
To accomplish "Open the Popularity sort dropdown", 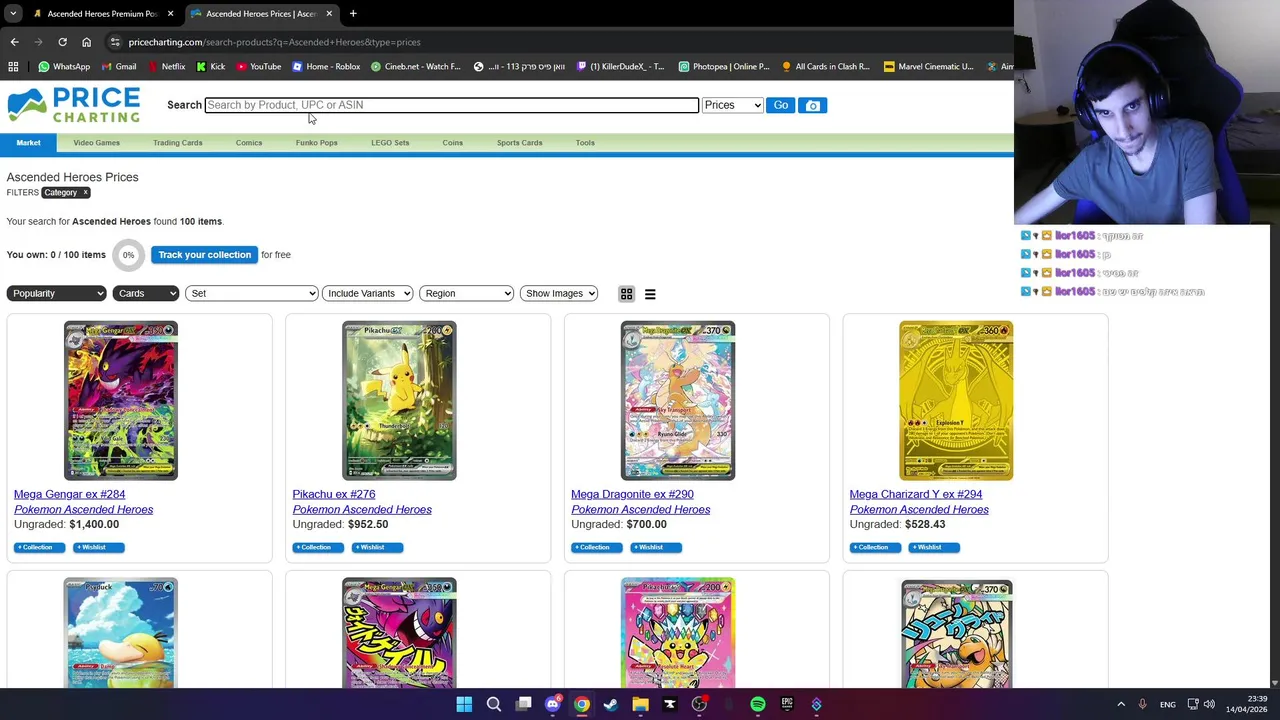I will coord(57,294).
